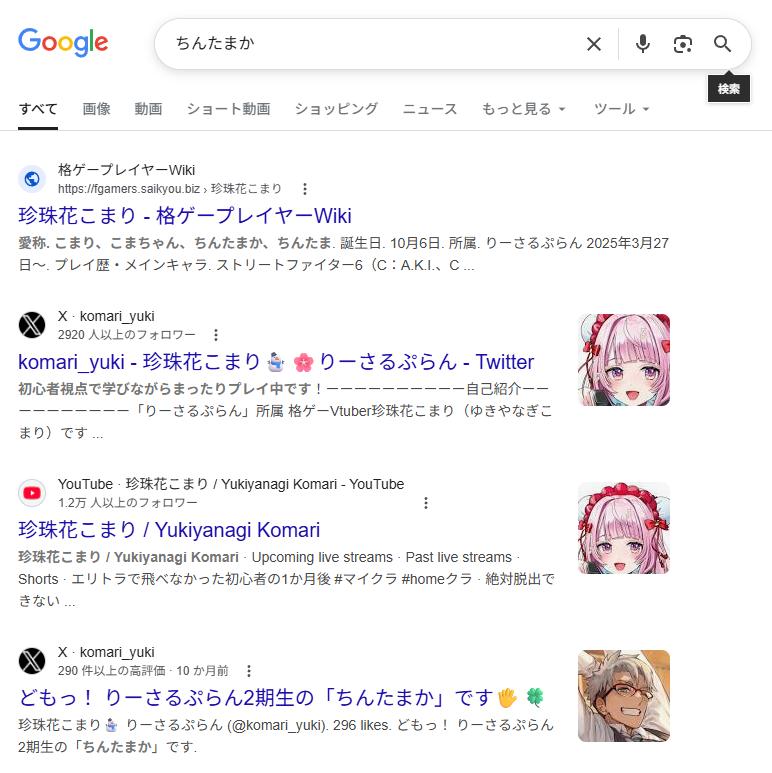Open Google Lens image search icon
The height and width of the screenshot is (773, 772).
682,44
